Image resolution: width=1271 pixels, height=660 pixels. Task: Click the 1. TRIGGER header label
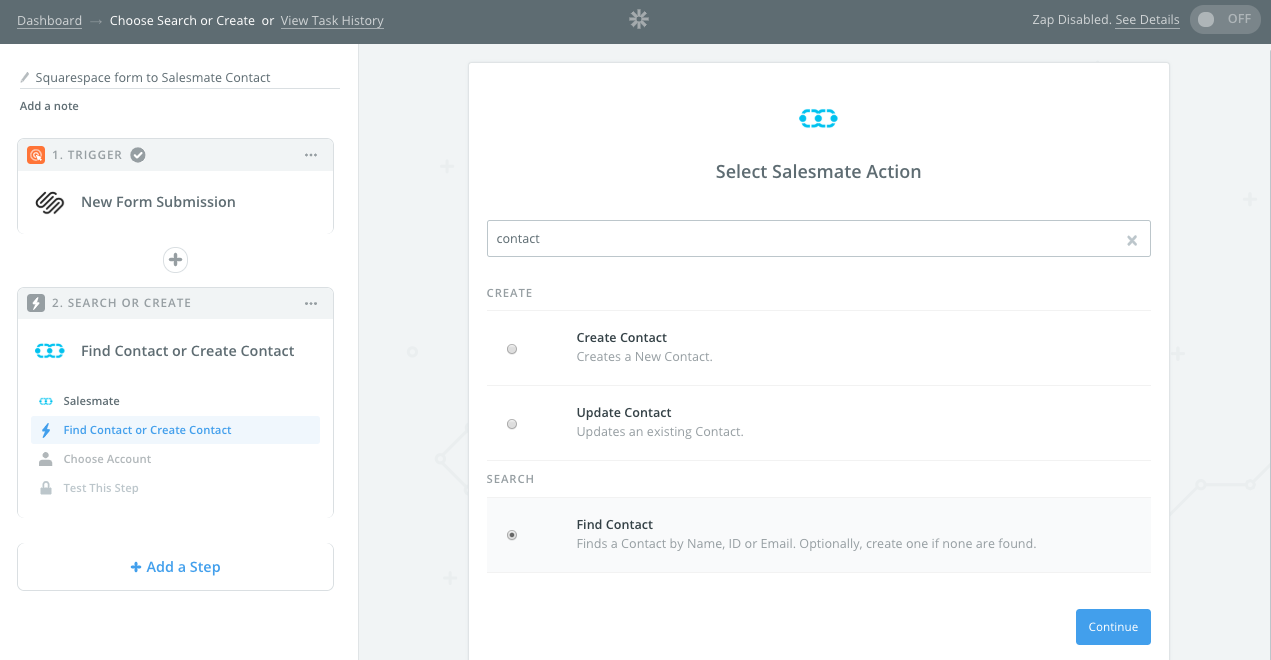[x=87, y=155]
